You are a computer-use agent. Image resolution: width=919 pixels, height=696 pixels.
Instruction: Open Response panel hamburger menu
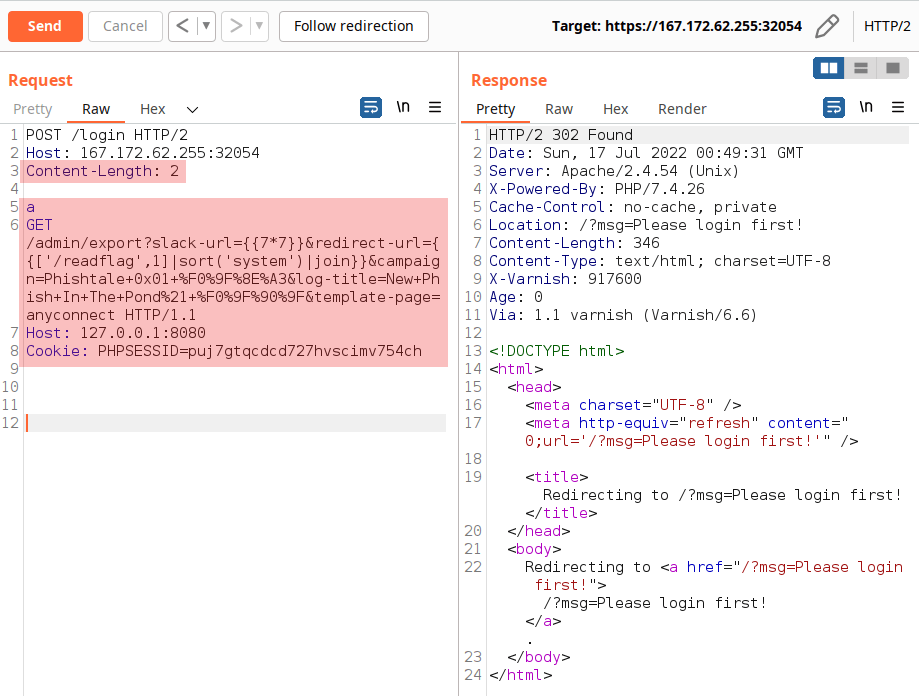[898, 107]
